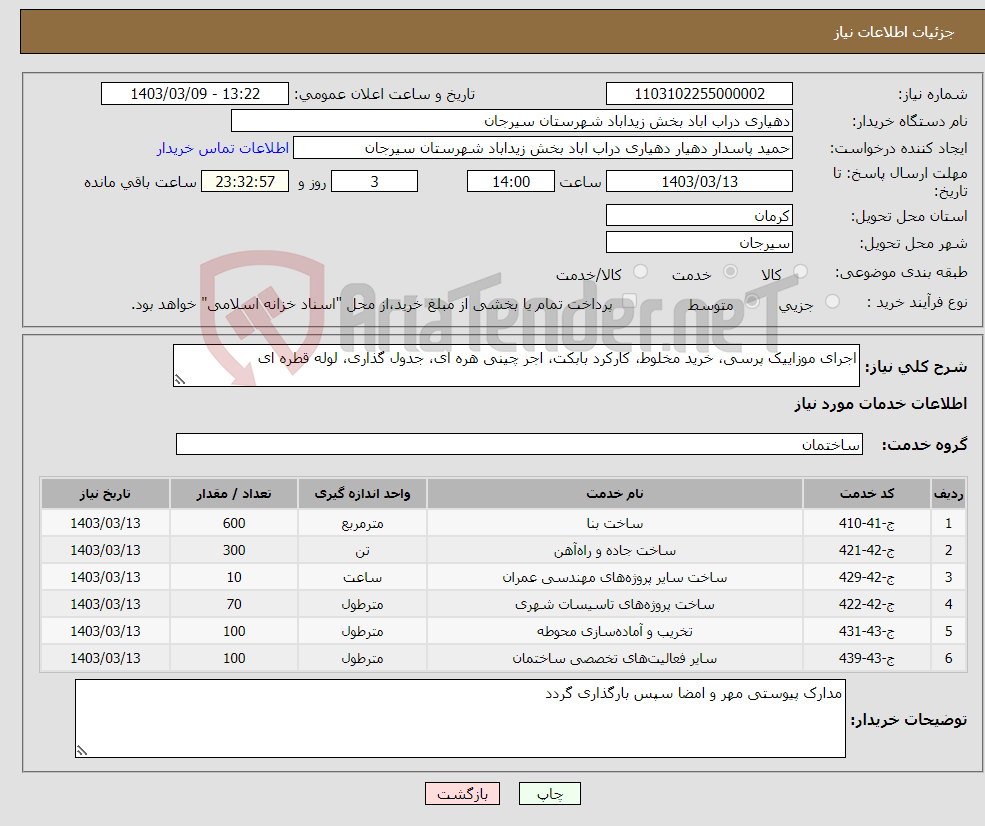Click service code ج-43-439

click(x=867, y=658)
